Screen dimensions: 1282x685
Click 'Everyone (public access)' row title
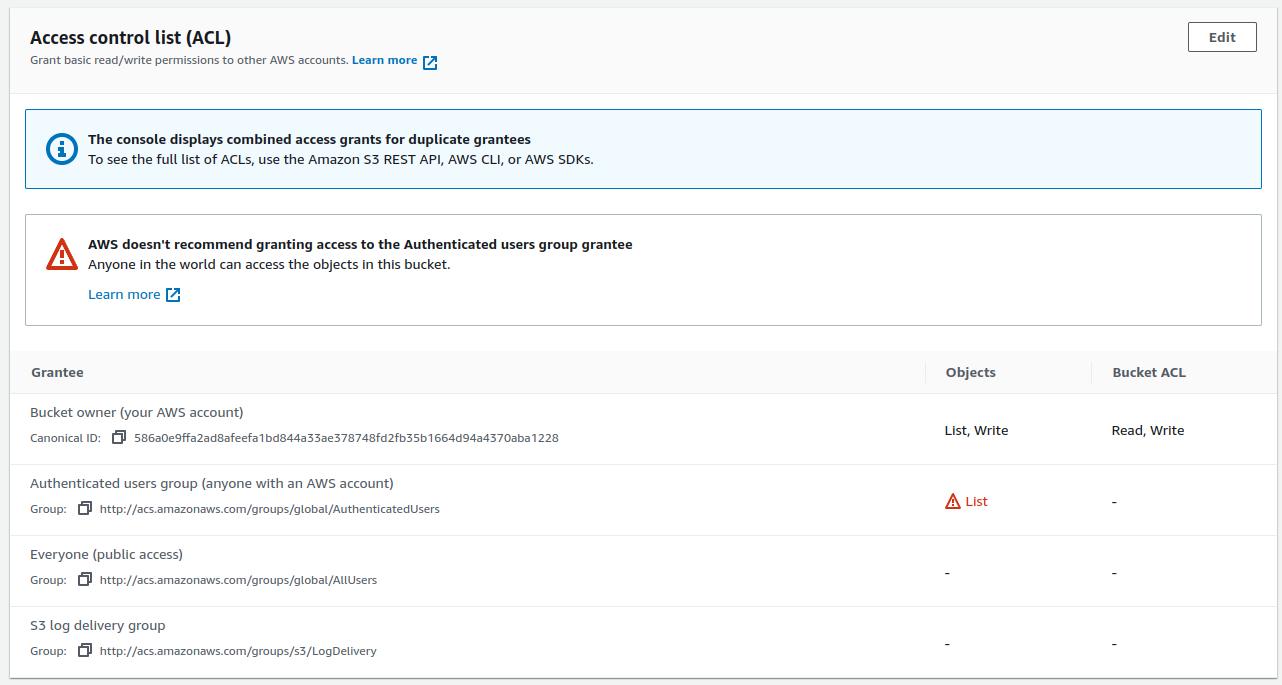pos(106,554)
